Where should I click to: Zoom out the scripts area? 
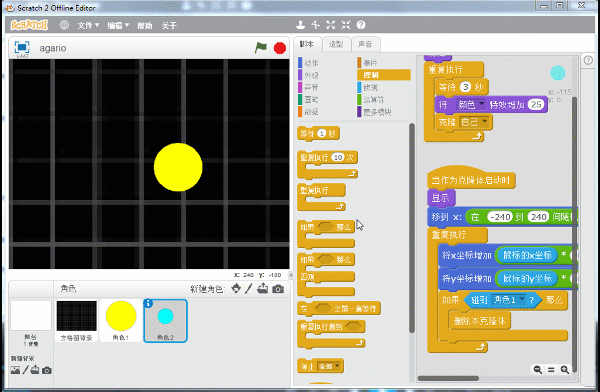[x=538, y=369]
